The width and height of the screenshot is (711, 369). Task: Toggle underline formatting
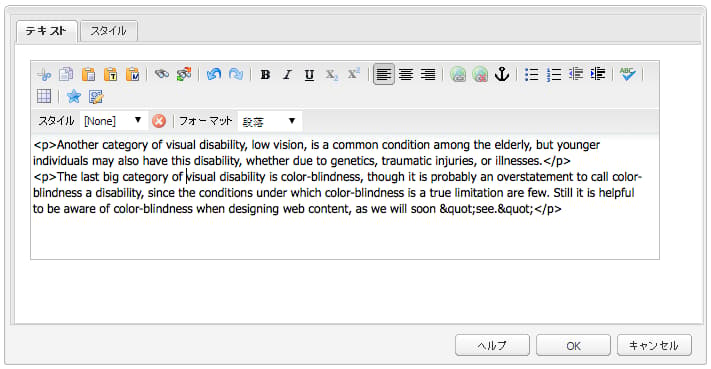click(x=309, y=74)
